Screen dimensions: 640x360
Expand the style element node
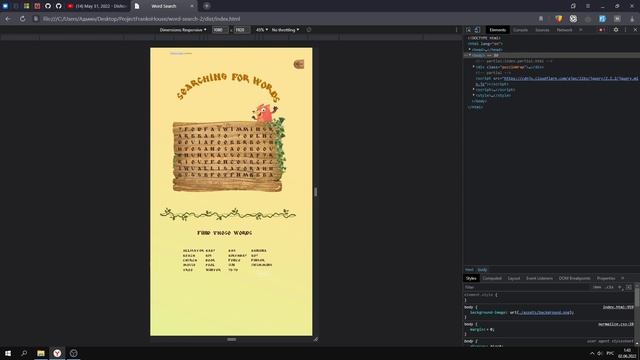coord(474,95)
